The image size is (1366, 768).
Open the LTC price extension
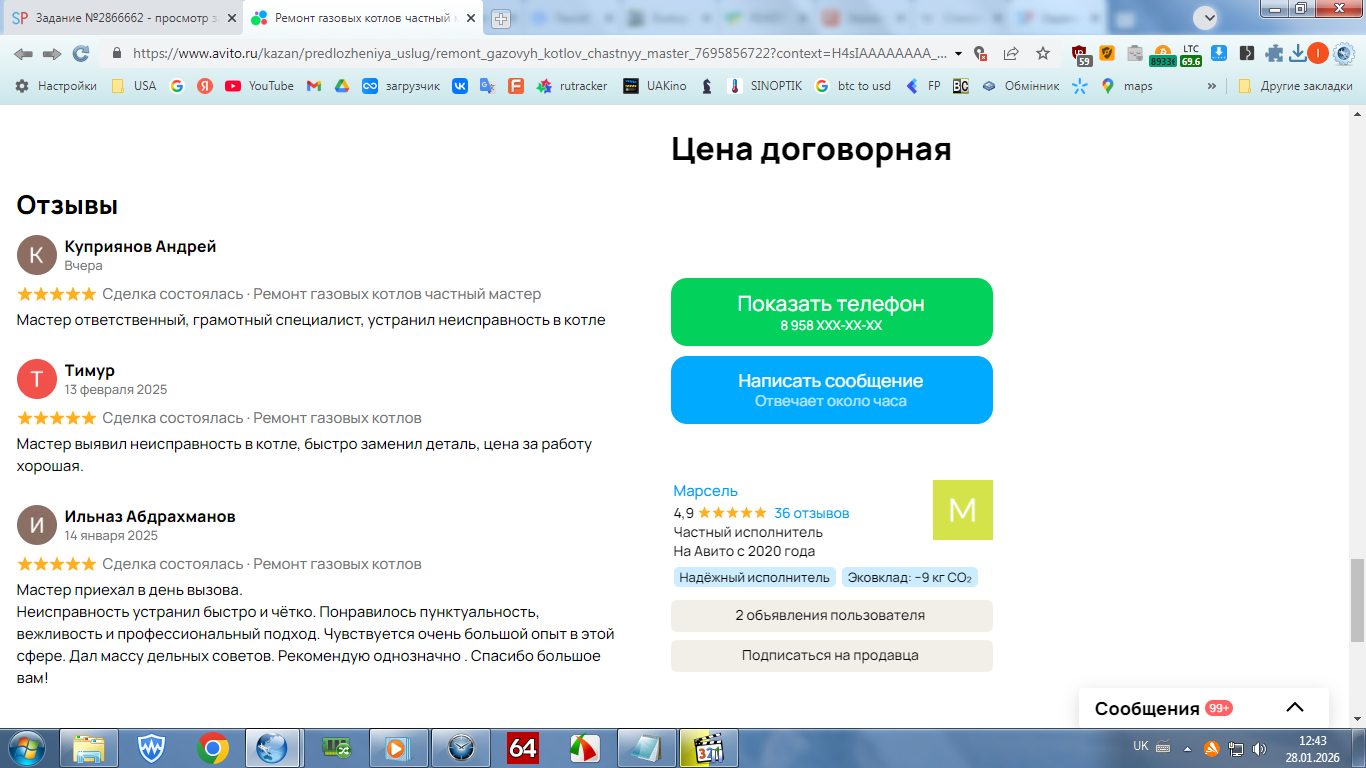point(1191,55)
